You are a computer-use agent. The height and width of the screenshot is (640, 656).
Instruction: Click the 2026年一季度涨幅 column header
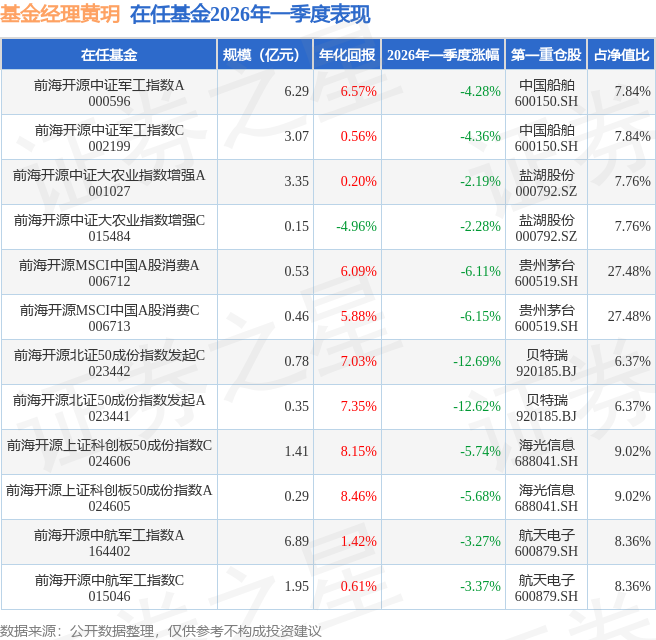(443, 55)
